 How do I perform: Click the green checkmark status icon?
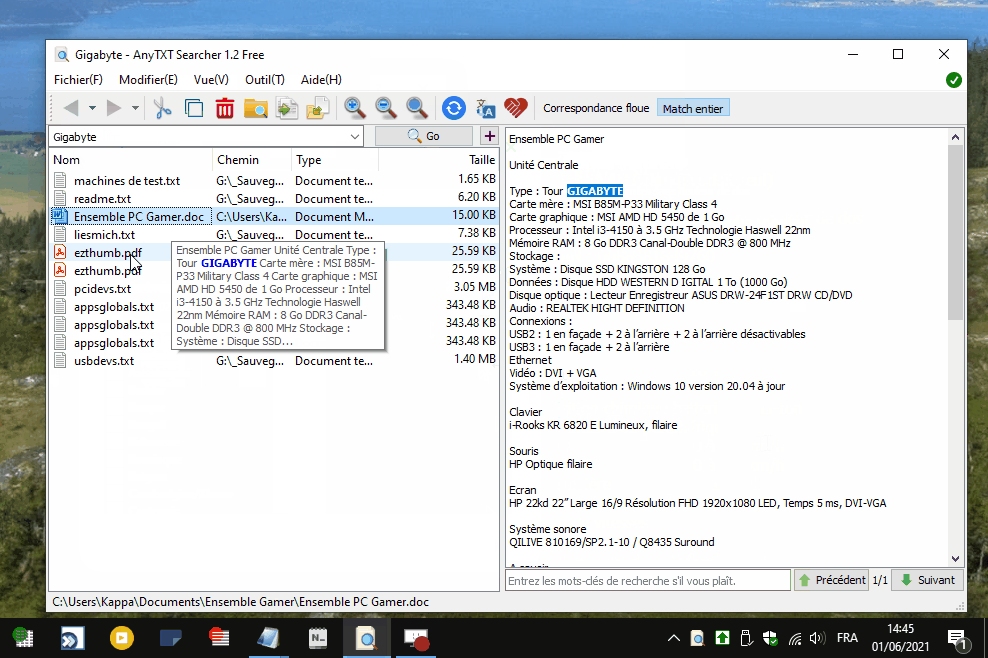click(953, 80)
